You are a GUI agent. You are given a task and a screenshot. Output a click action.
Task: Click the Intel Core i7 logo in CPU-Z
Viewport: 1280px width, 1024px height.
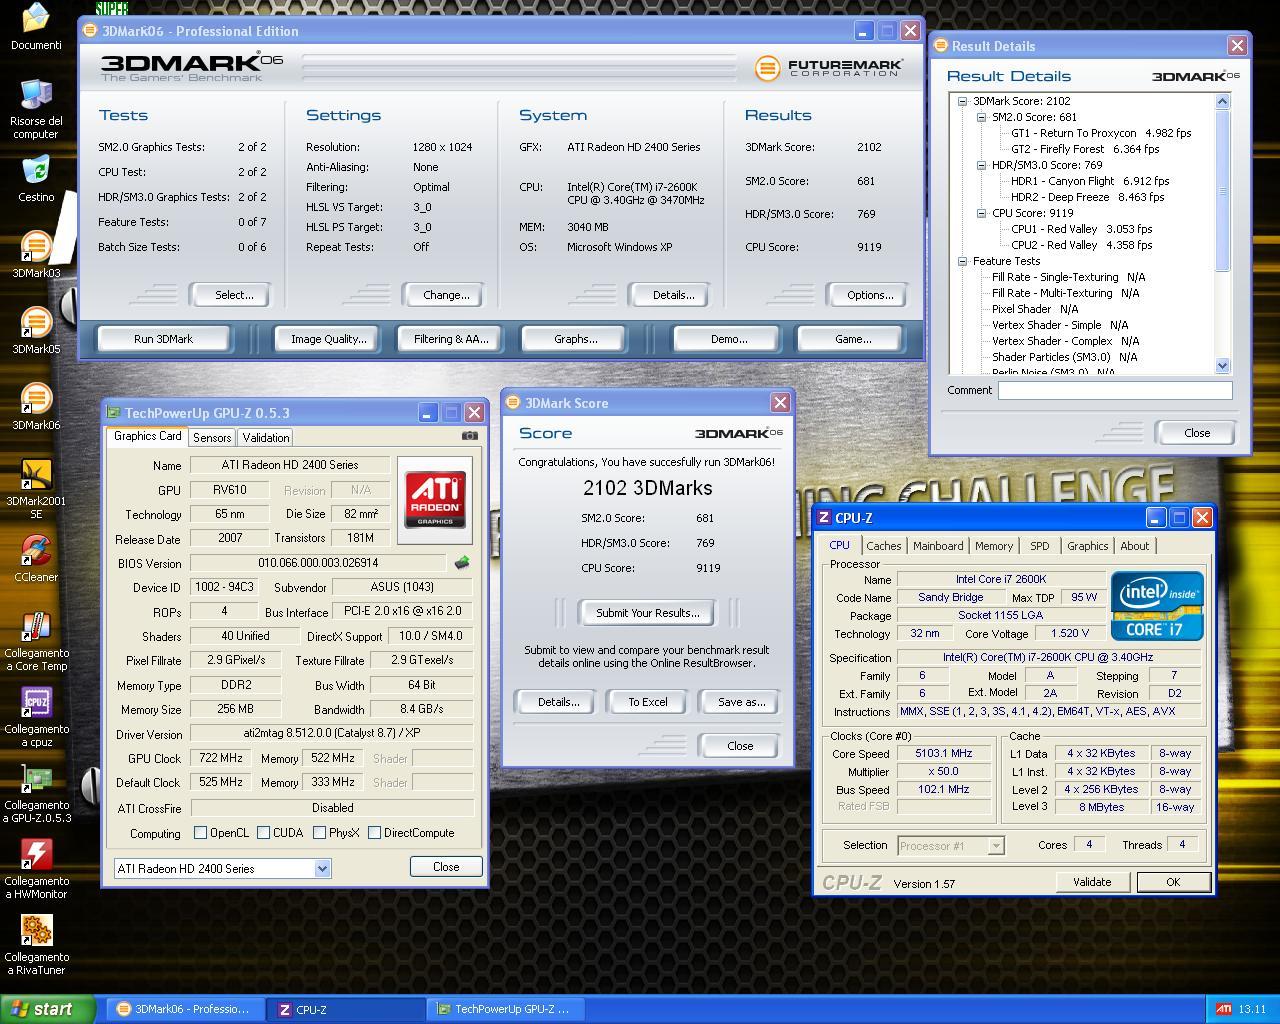(x=1157, y=605)
